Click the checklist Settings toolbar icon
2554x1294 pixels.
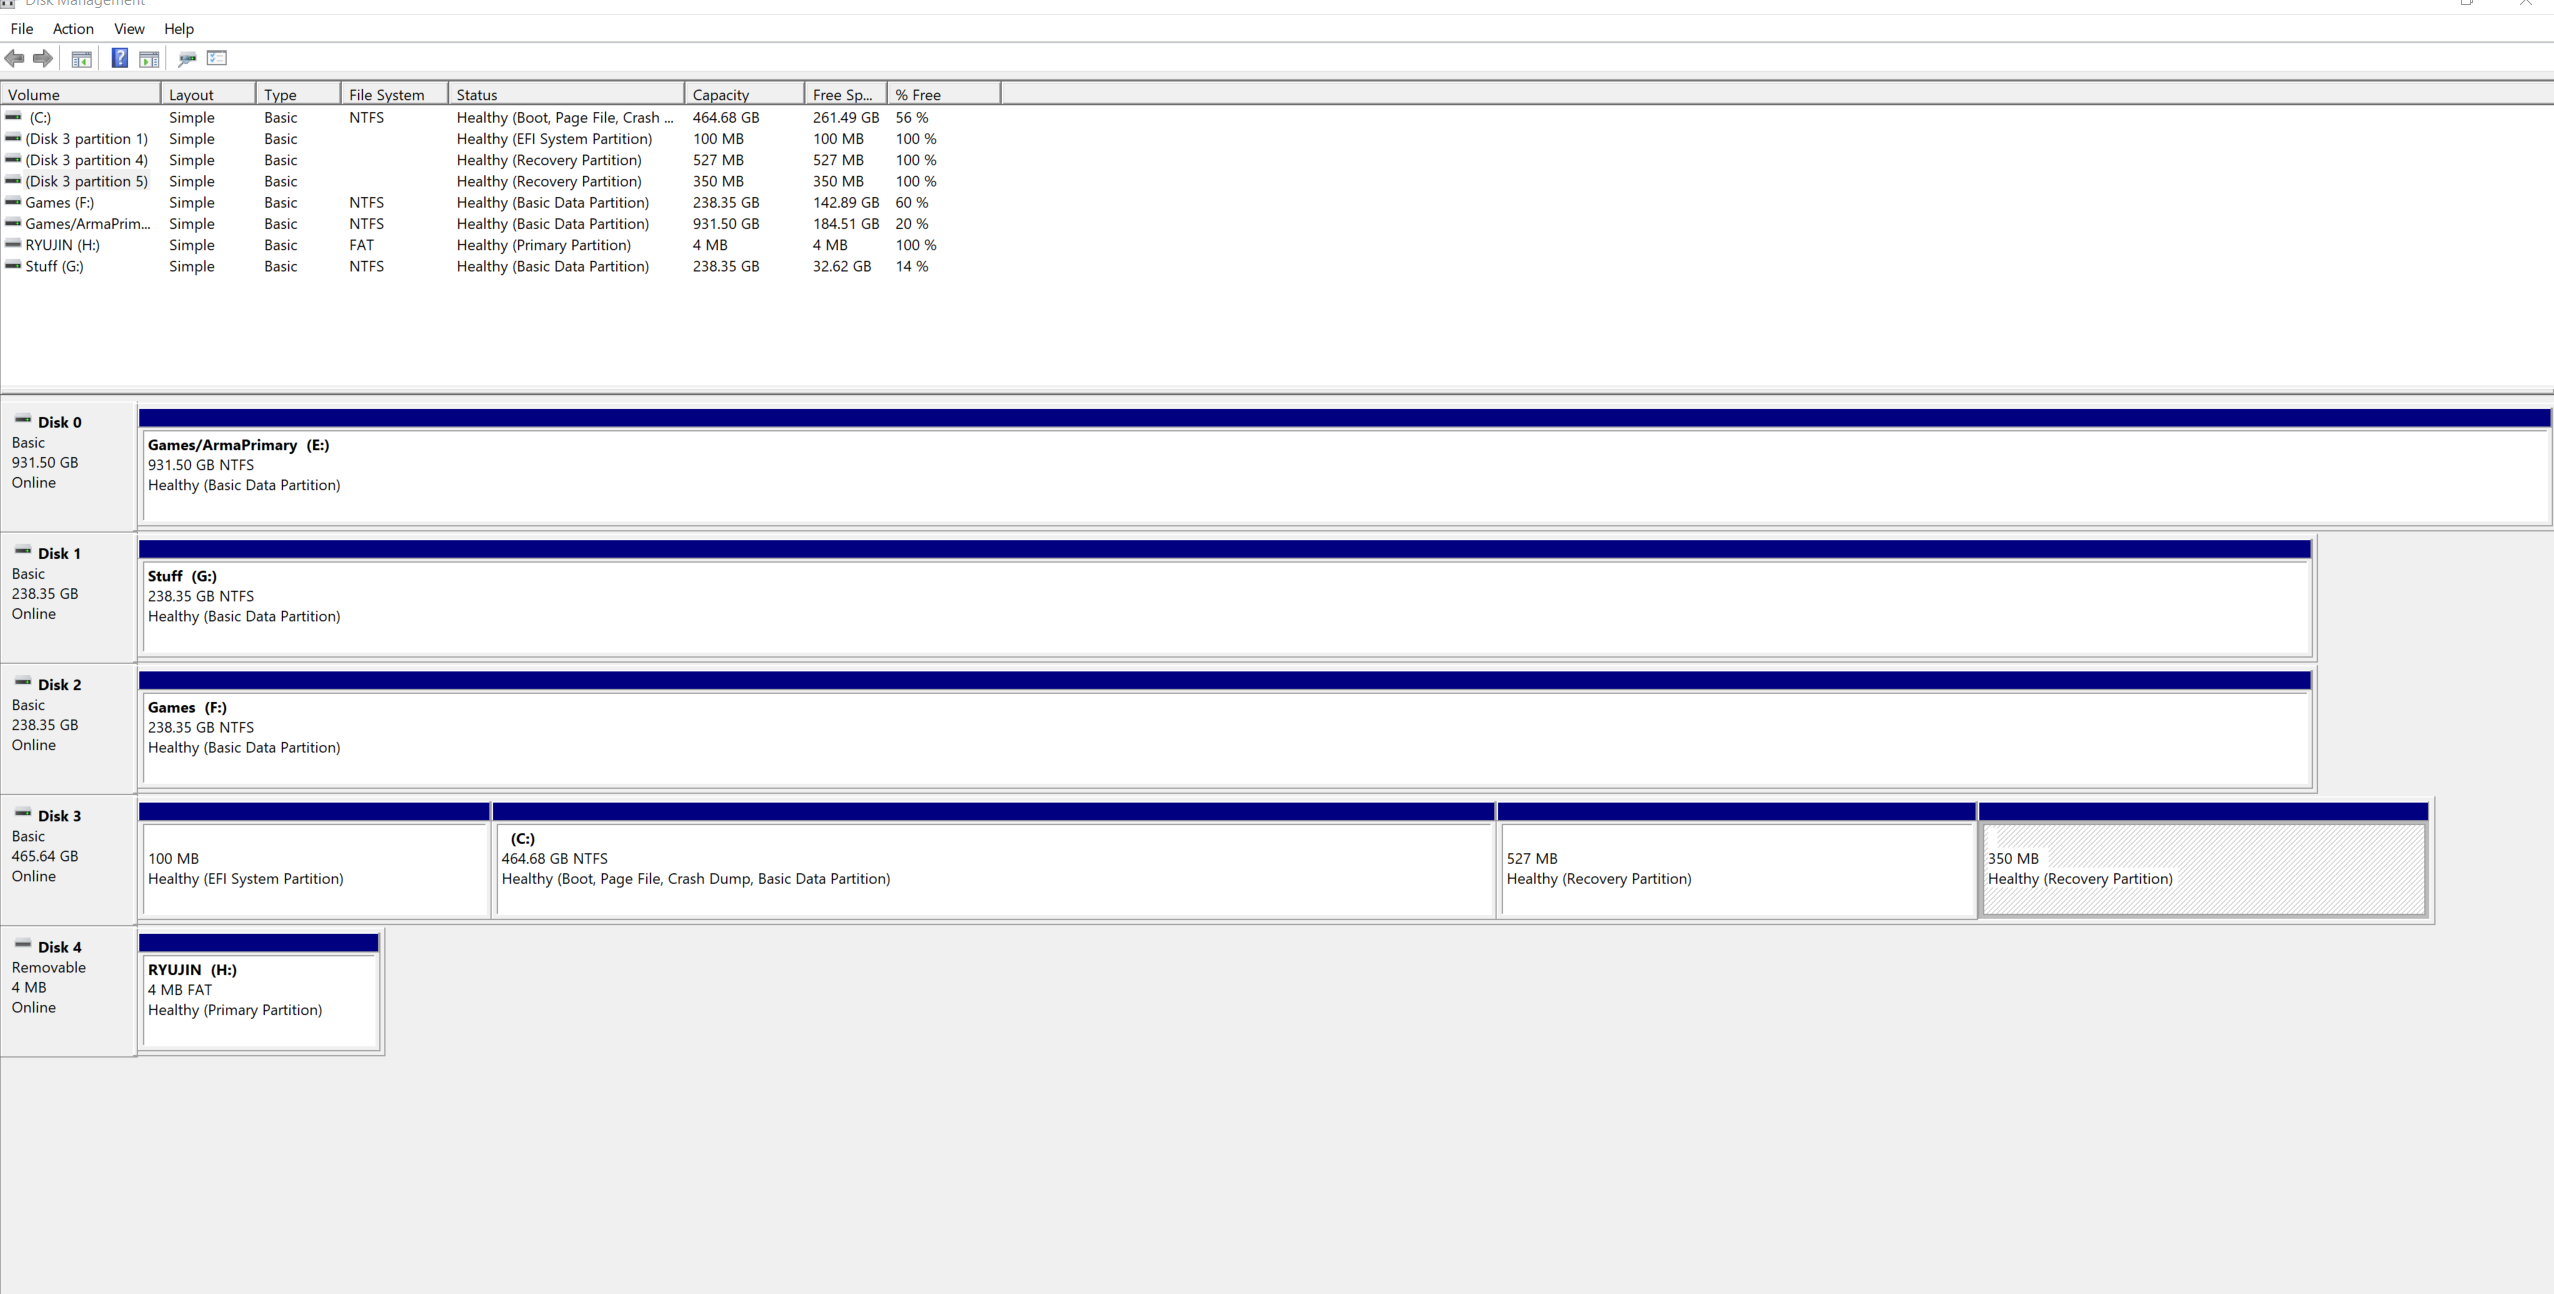point(217,58)
